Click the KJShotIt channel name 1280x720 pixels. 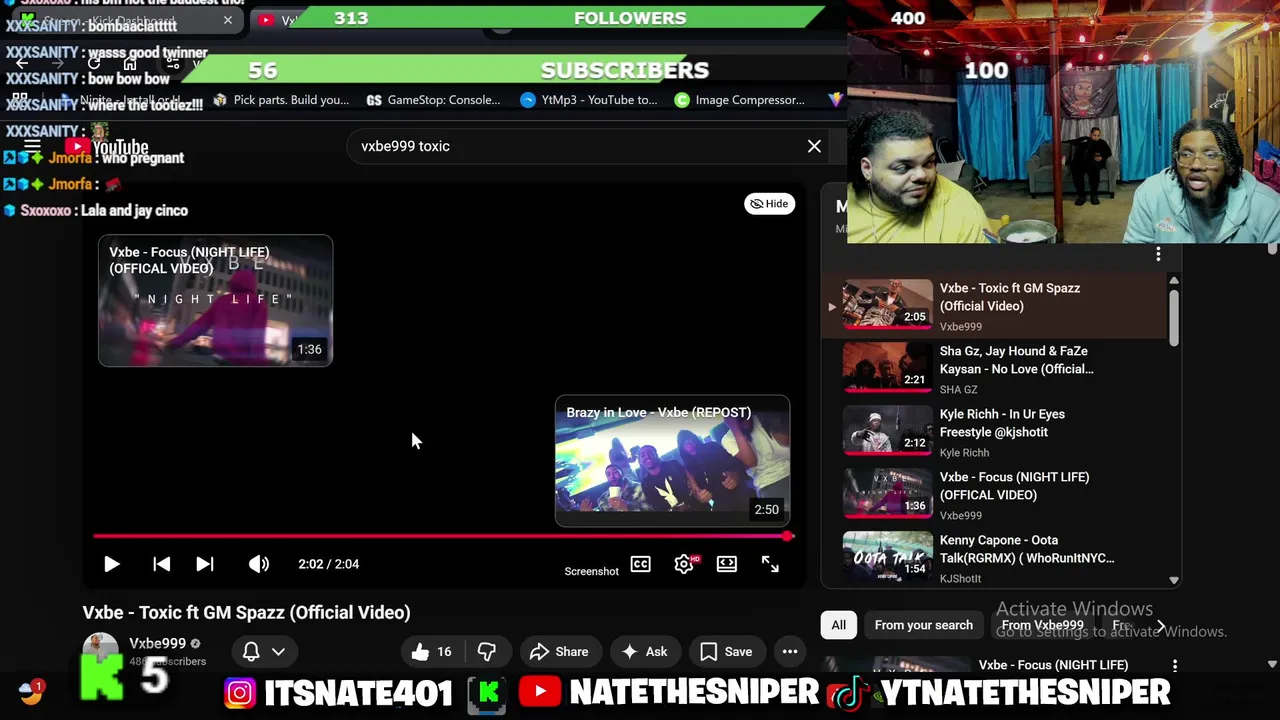pyautogui.click(x=960, y=579)
